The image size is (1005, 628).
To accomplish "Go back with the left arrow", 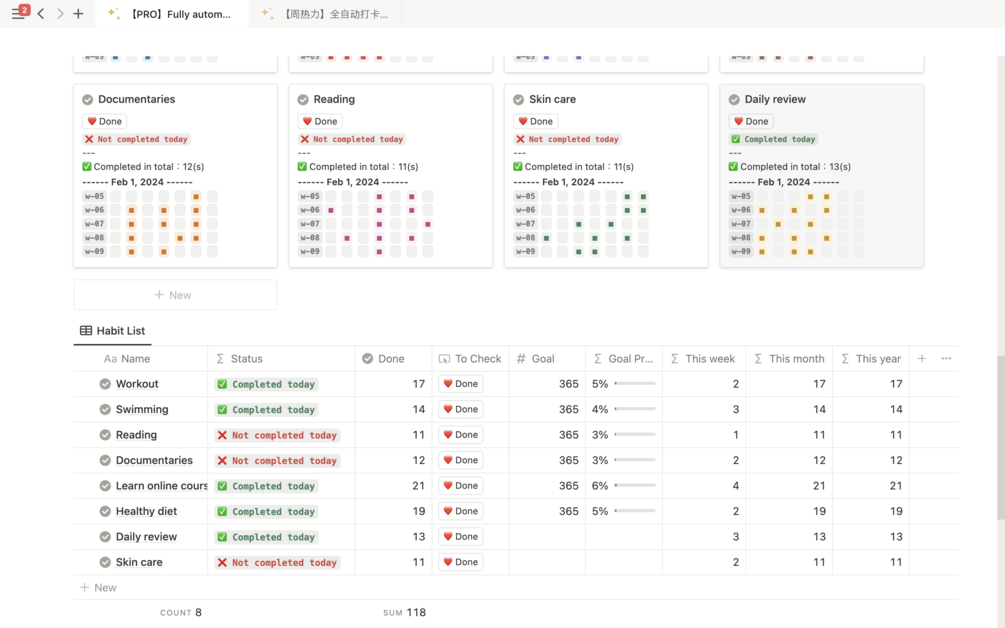I will point(41,13).
